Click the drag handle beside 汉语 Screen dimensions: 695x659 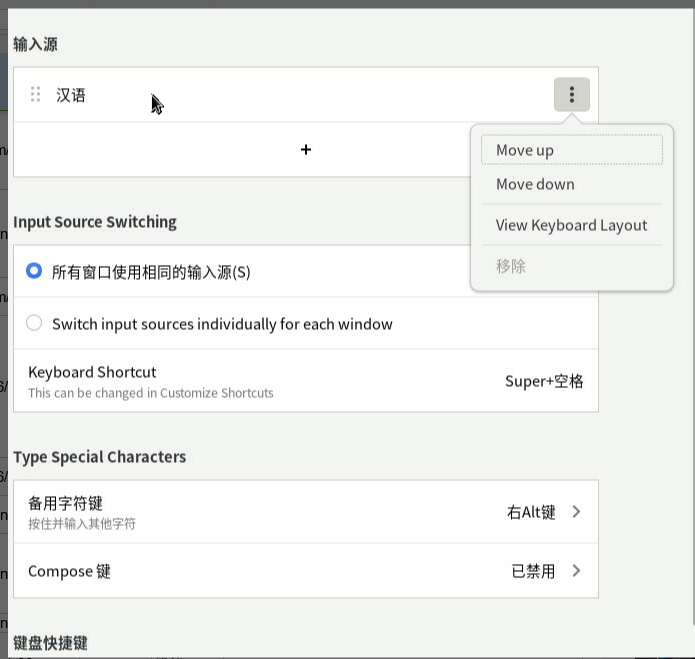pyautogui.click(x=35, y=95)
